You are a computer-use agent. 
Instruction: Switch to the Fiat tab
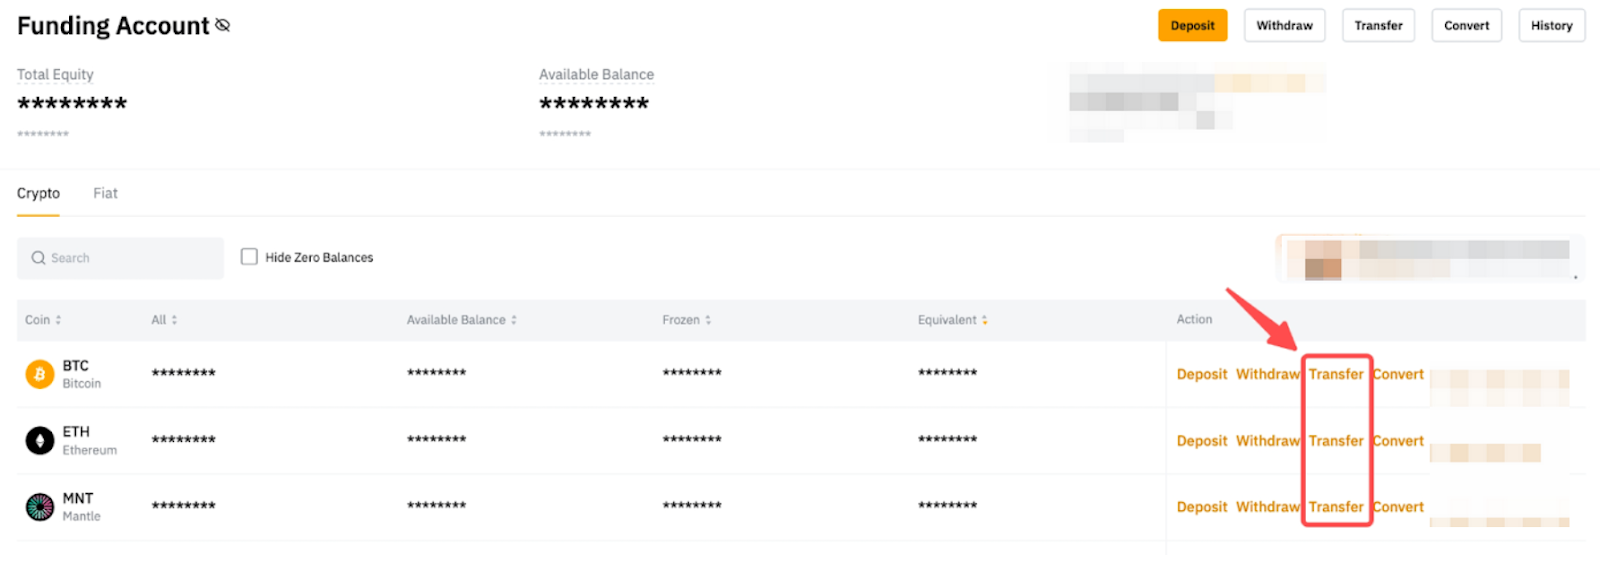(105, 193)
